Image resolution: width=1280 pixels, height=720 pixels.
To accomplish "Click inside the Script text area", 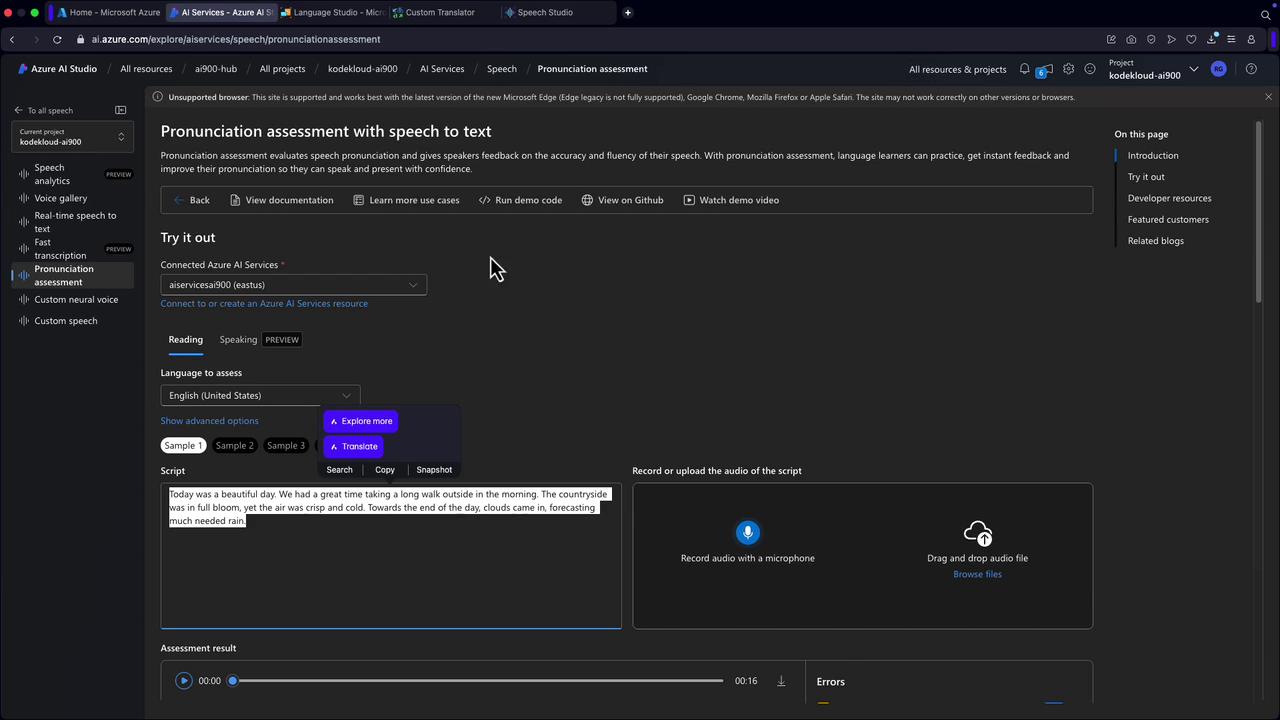I will 391,556.
